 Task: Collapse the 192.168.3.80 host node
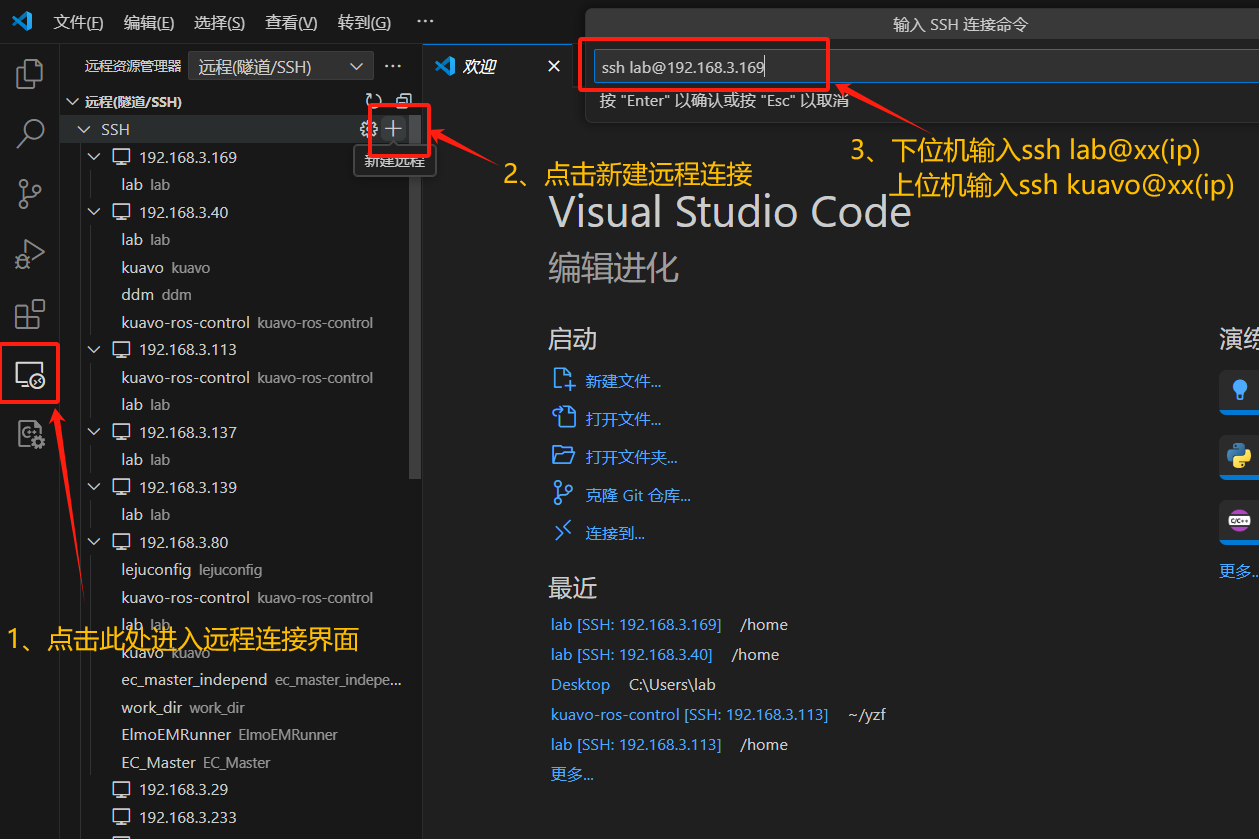(95, 542)
